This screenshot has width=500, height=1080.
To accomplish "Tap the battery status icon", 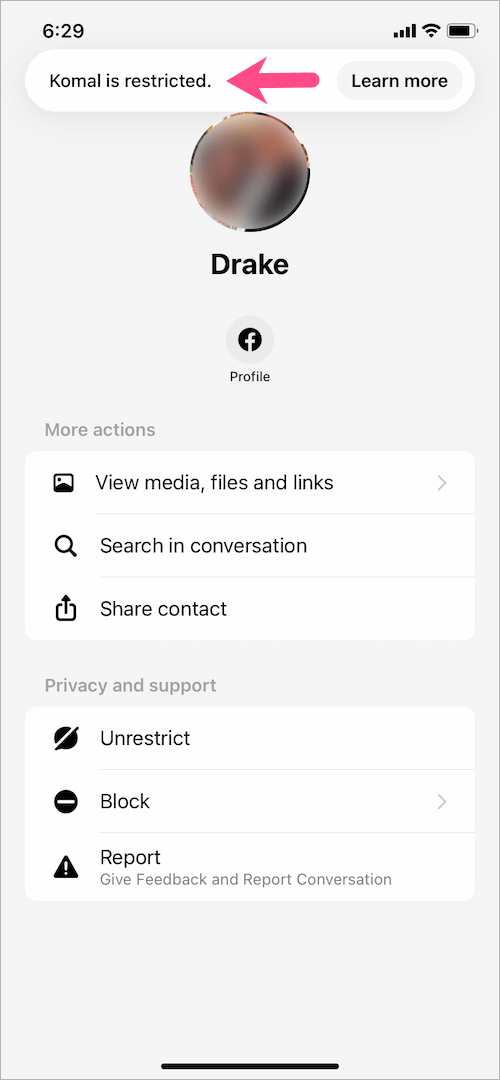I will [x=459, y=30].
